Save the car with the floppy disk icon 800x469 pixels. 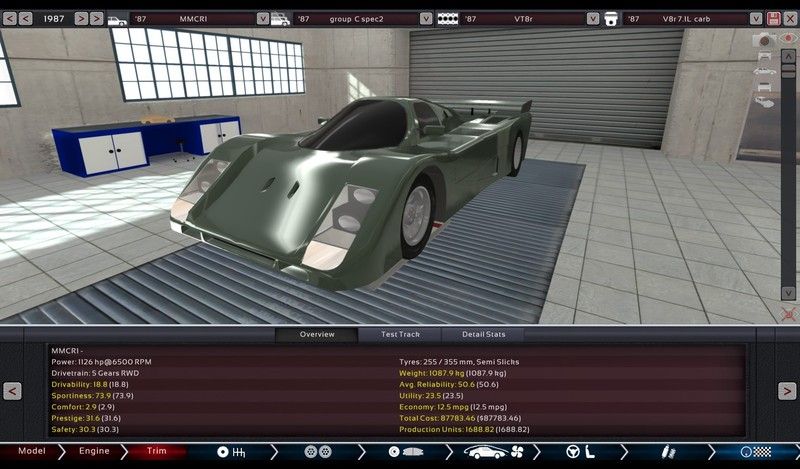(x=773, y=19)
